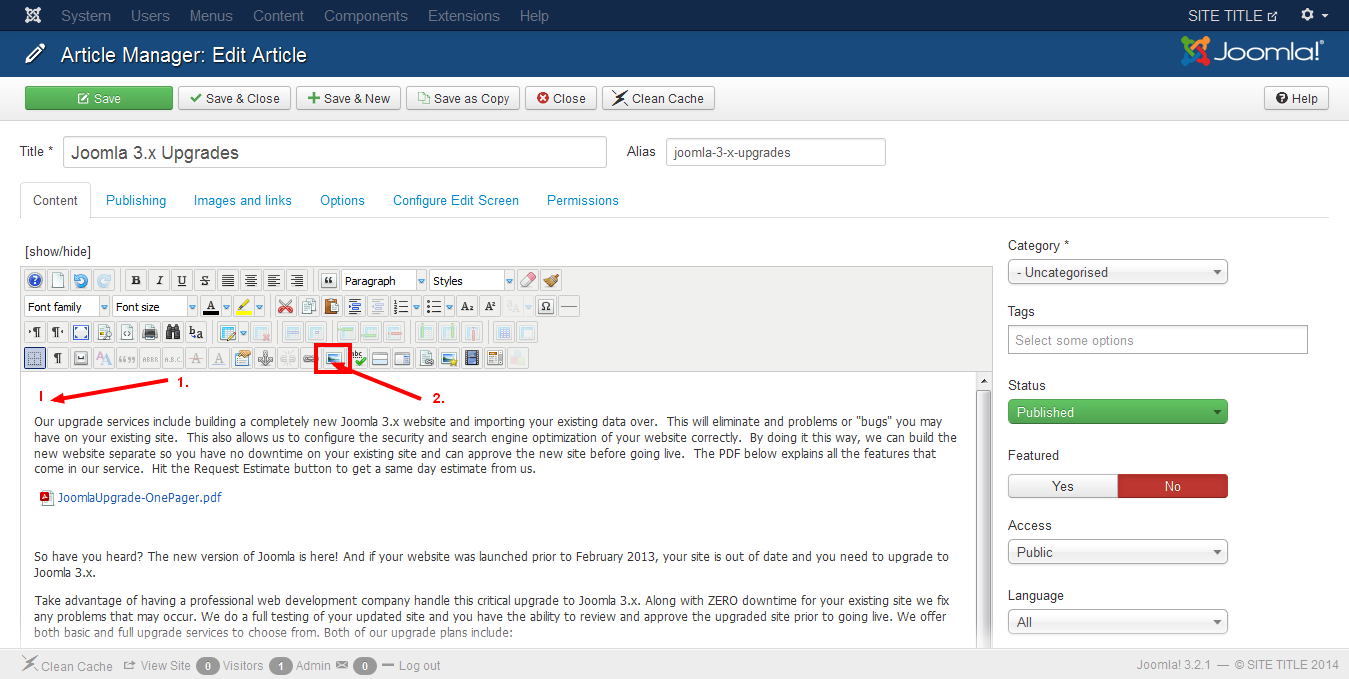This screenshot has width=1349, height=679.
Task: Open the Paragraph format dropdown
Action: [384, 281]
